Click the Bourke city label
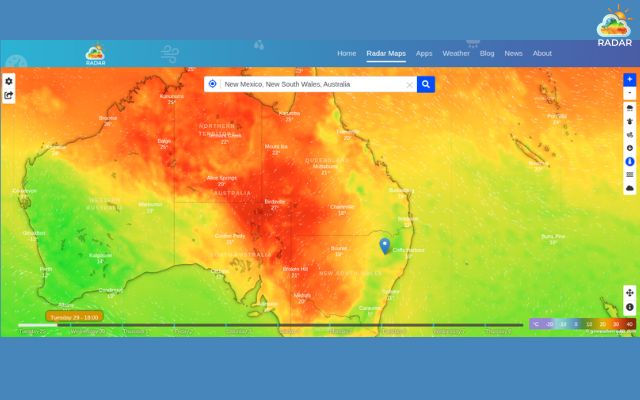 (339, 248)
